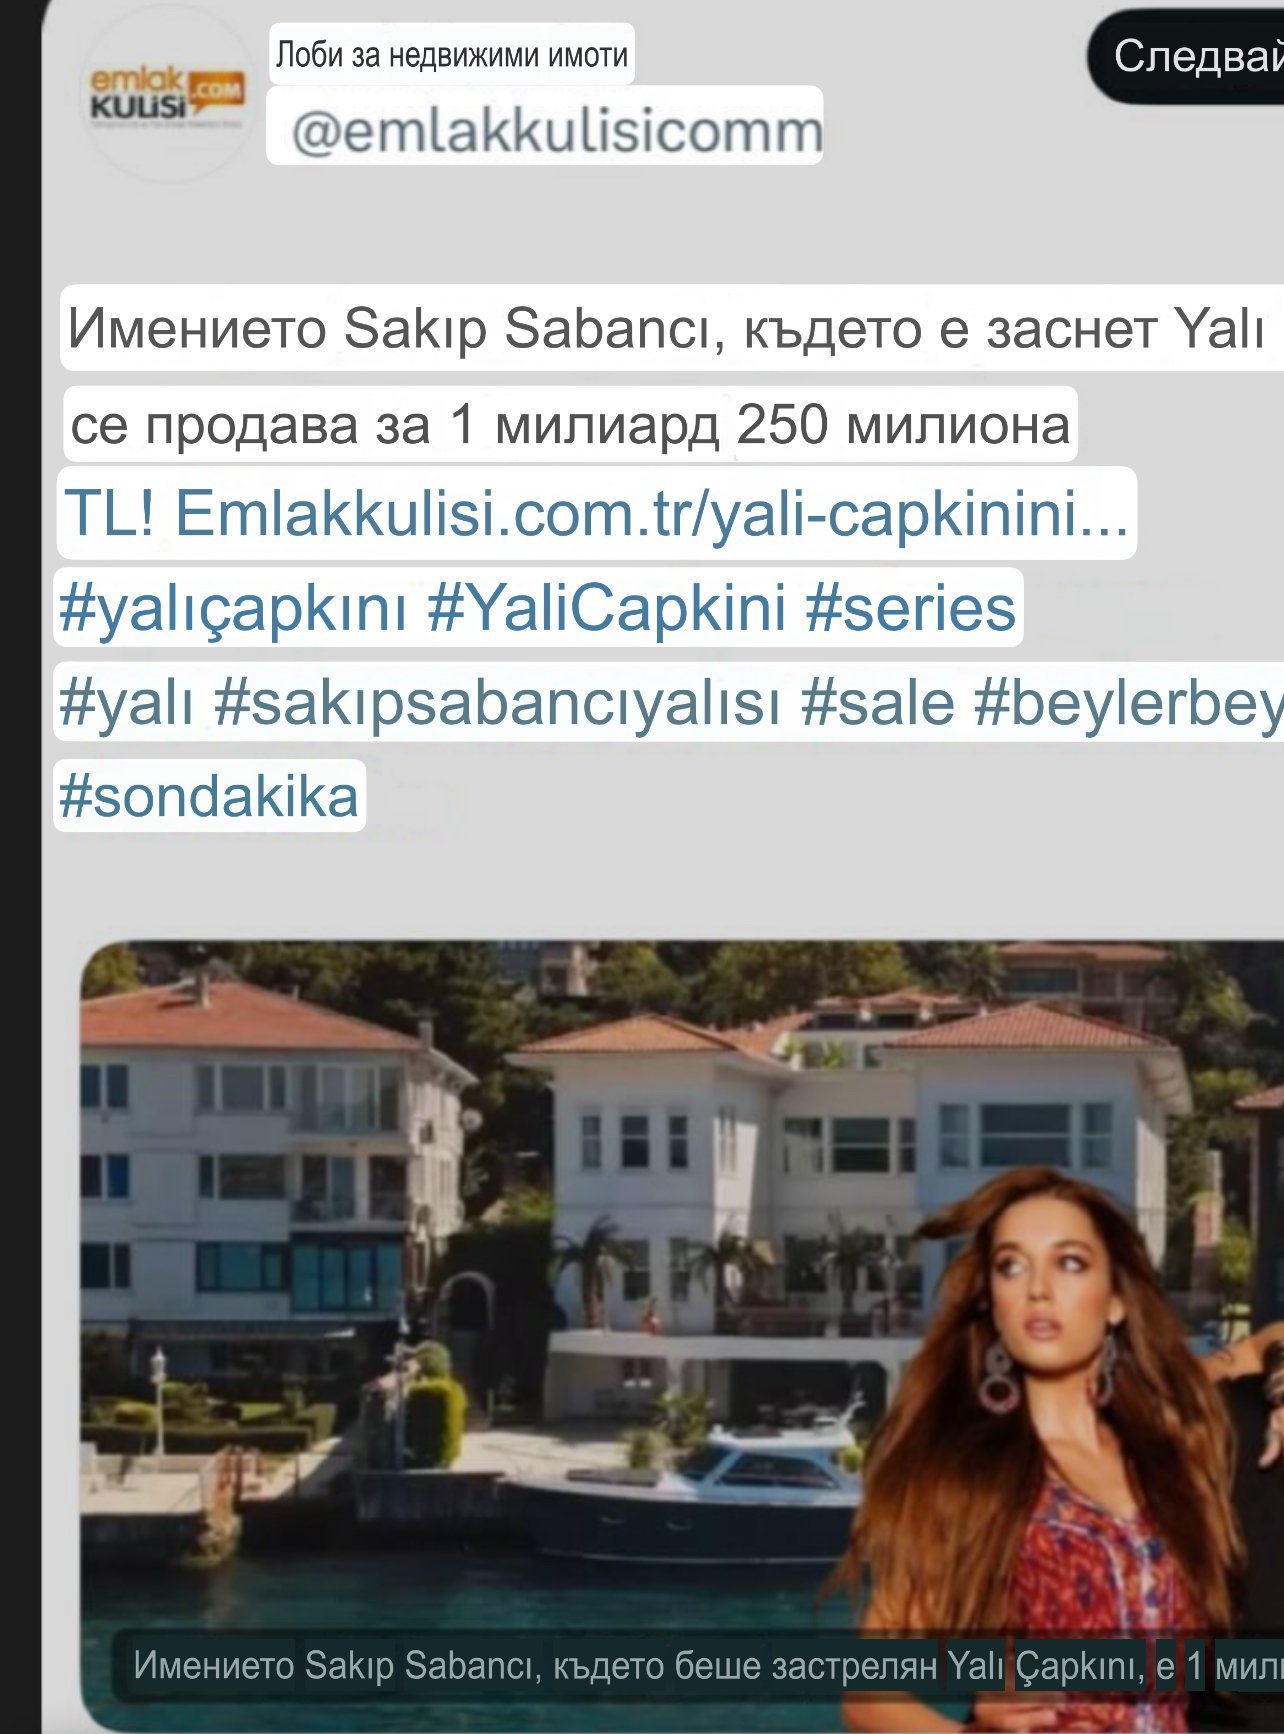The image size is (1284, 1734).
Task: Open the waterfront mansion photo
Action: [x=682, y=1337]
